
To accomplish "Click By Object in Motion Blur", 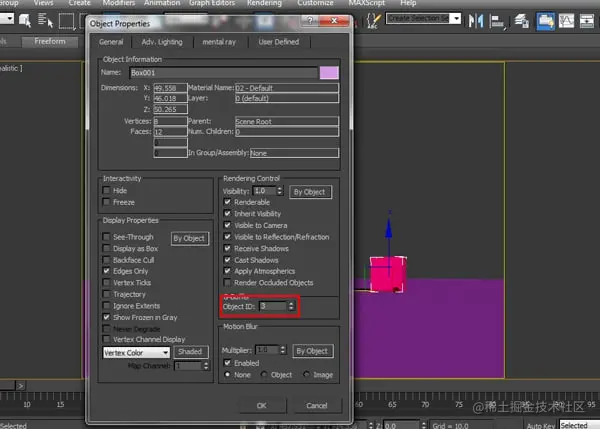I will [312, 351].
